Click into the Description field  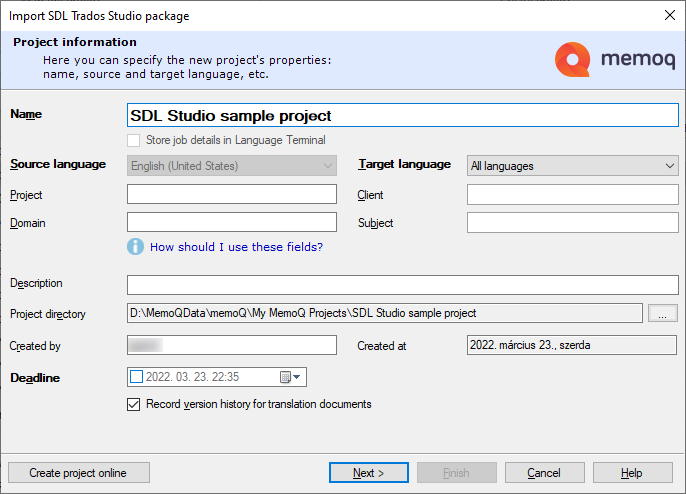(x=403, y=285)
